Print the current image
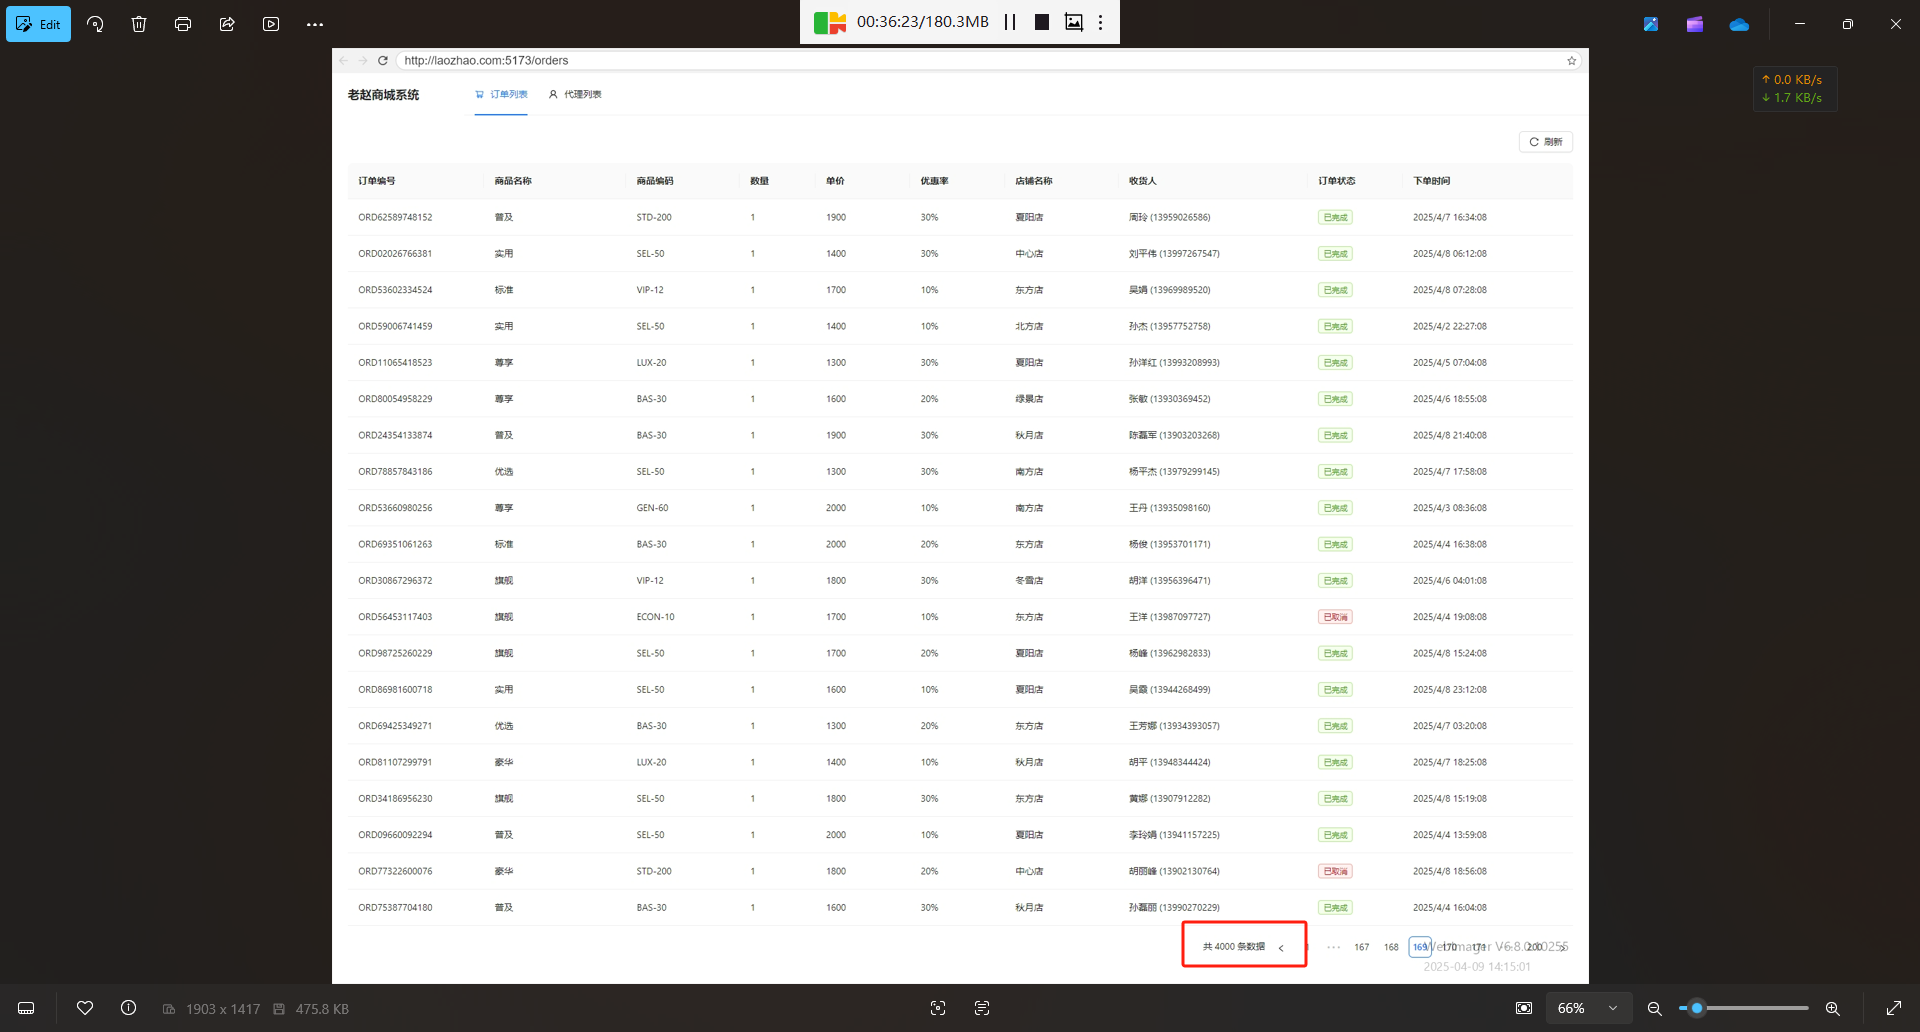The image size is (1920, 1032). [x=183, y=24]
